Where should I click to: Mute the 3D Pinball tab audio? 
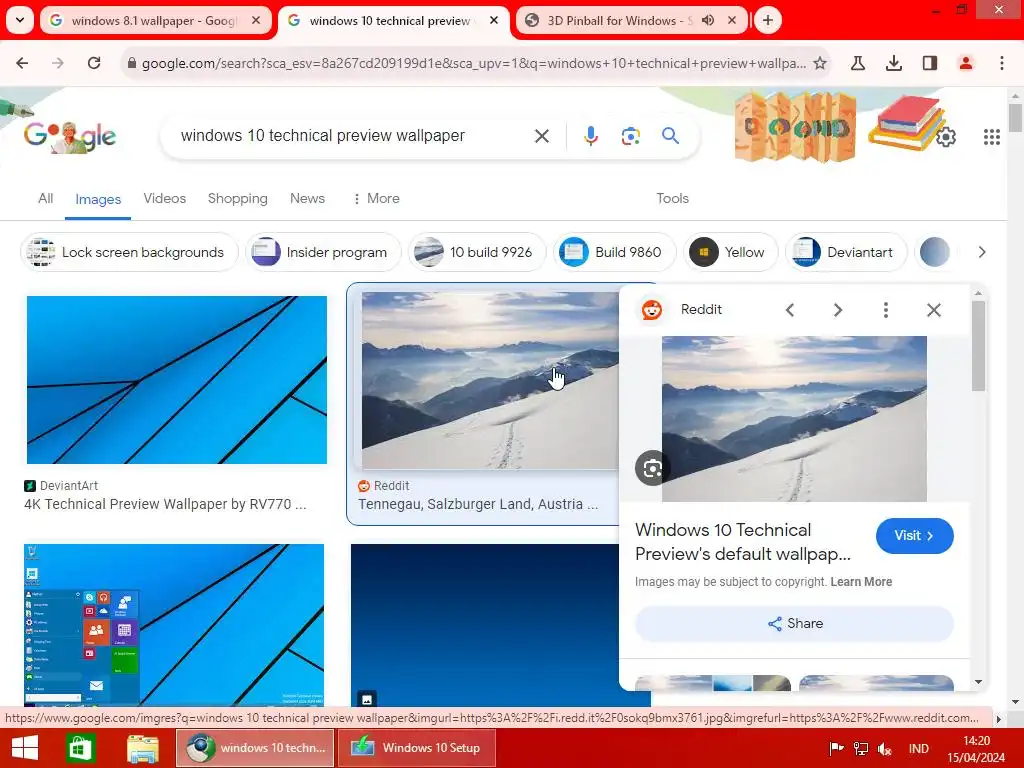[x=708, y=20]
